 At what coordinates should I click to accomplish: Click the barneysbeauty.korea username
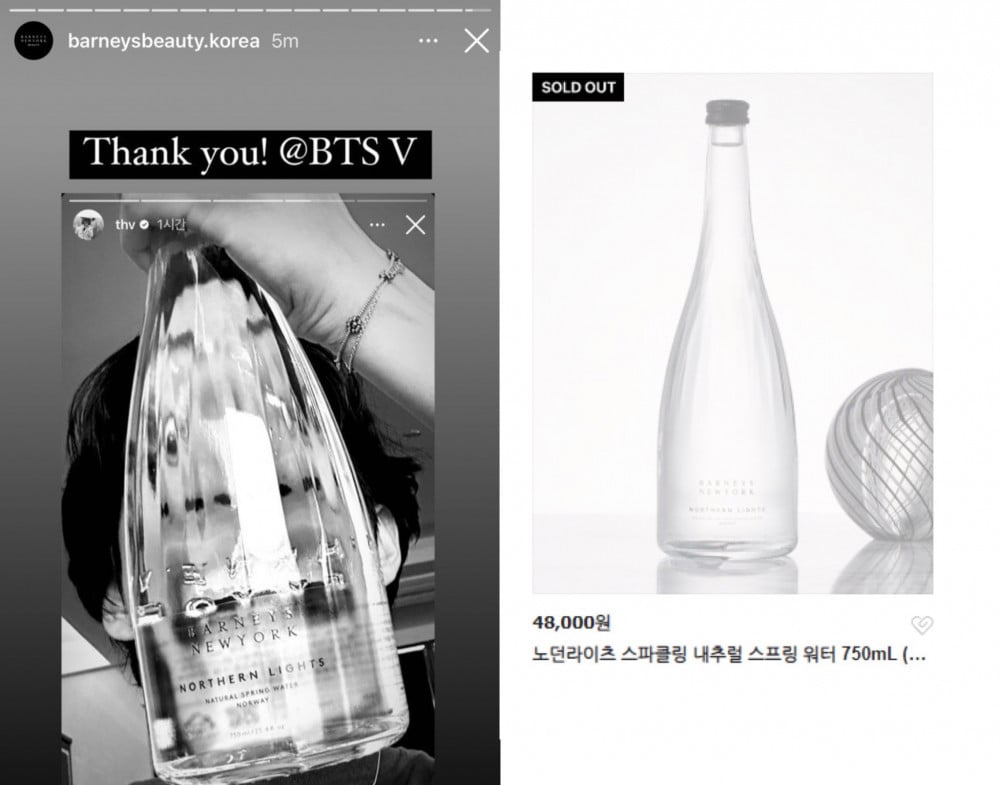pos(164,41)
